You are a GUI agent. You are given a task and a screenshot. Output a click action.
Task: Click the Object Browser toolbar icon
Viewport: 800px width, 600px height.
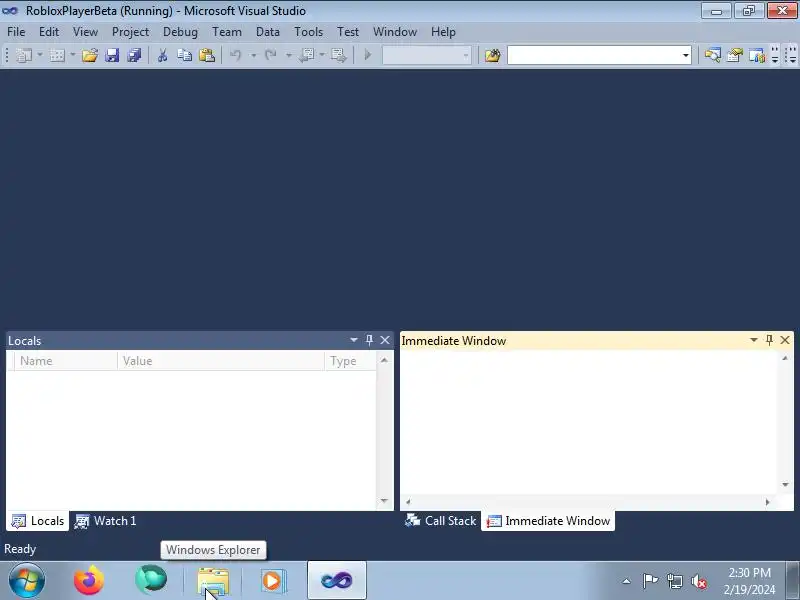757,55
